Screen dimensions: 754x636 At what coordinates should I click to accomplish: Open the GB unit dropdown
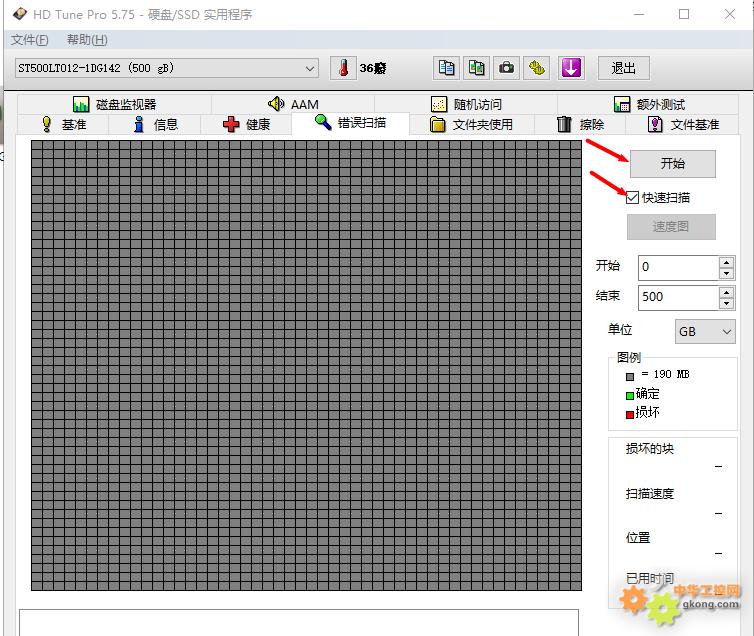[x=705, y=332]
